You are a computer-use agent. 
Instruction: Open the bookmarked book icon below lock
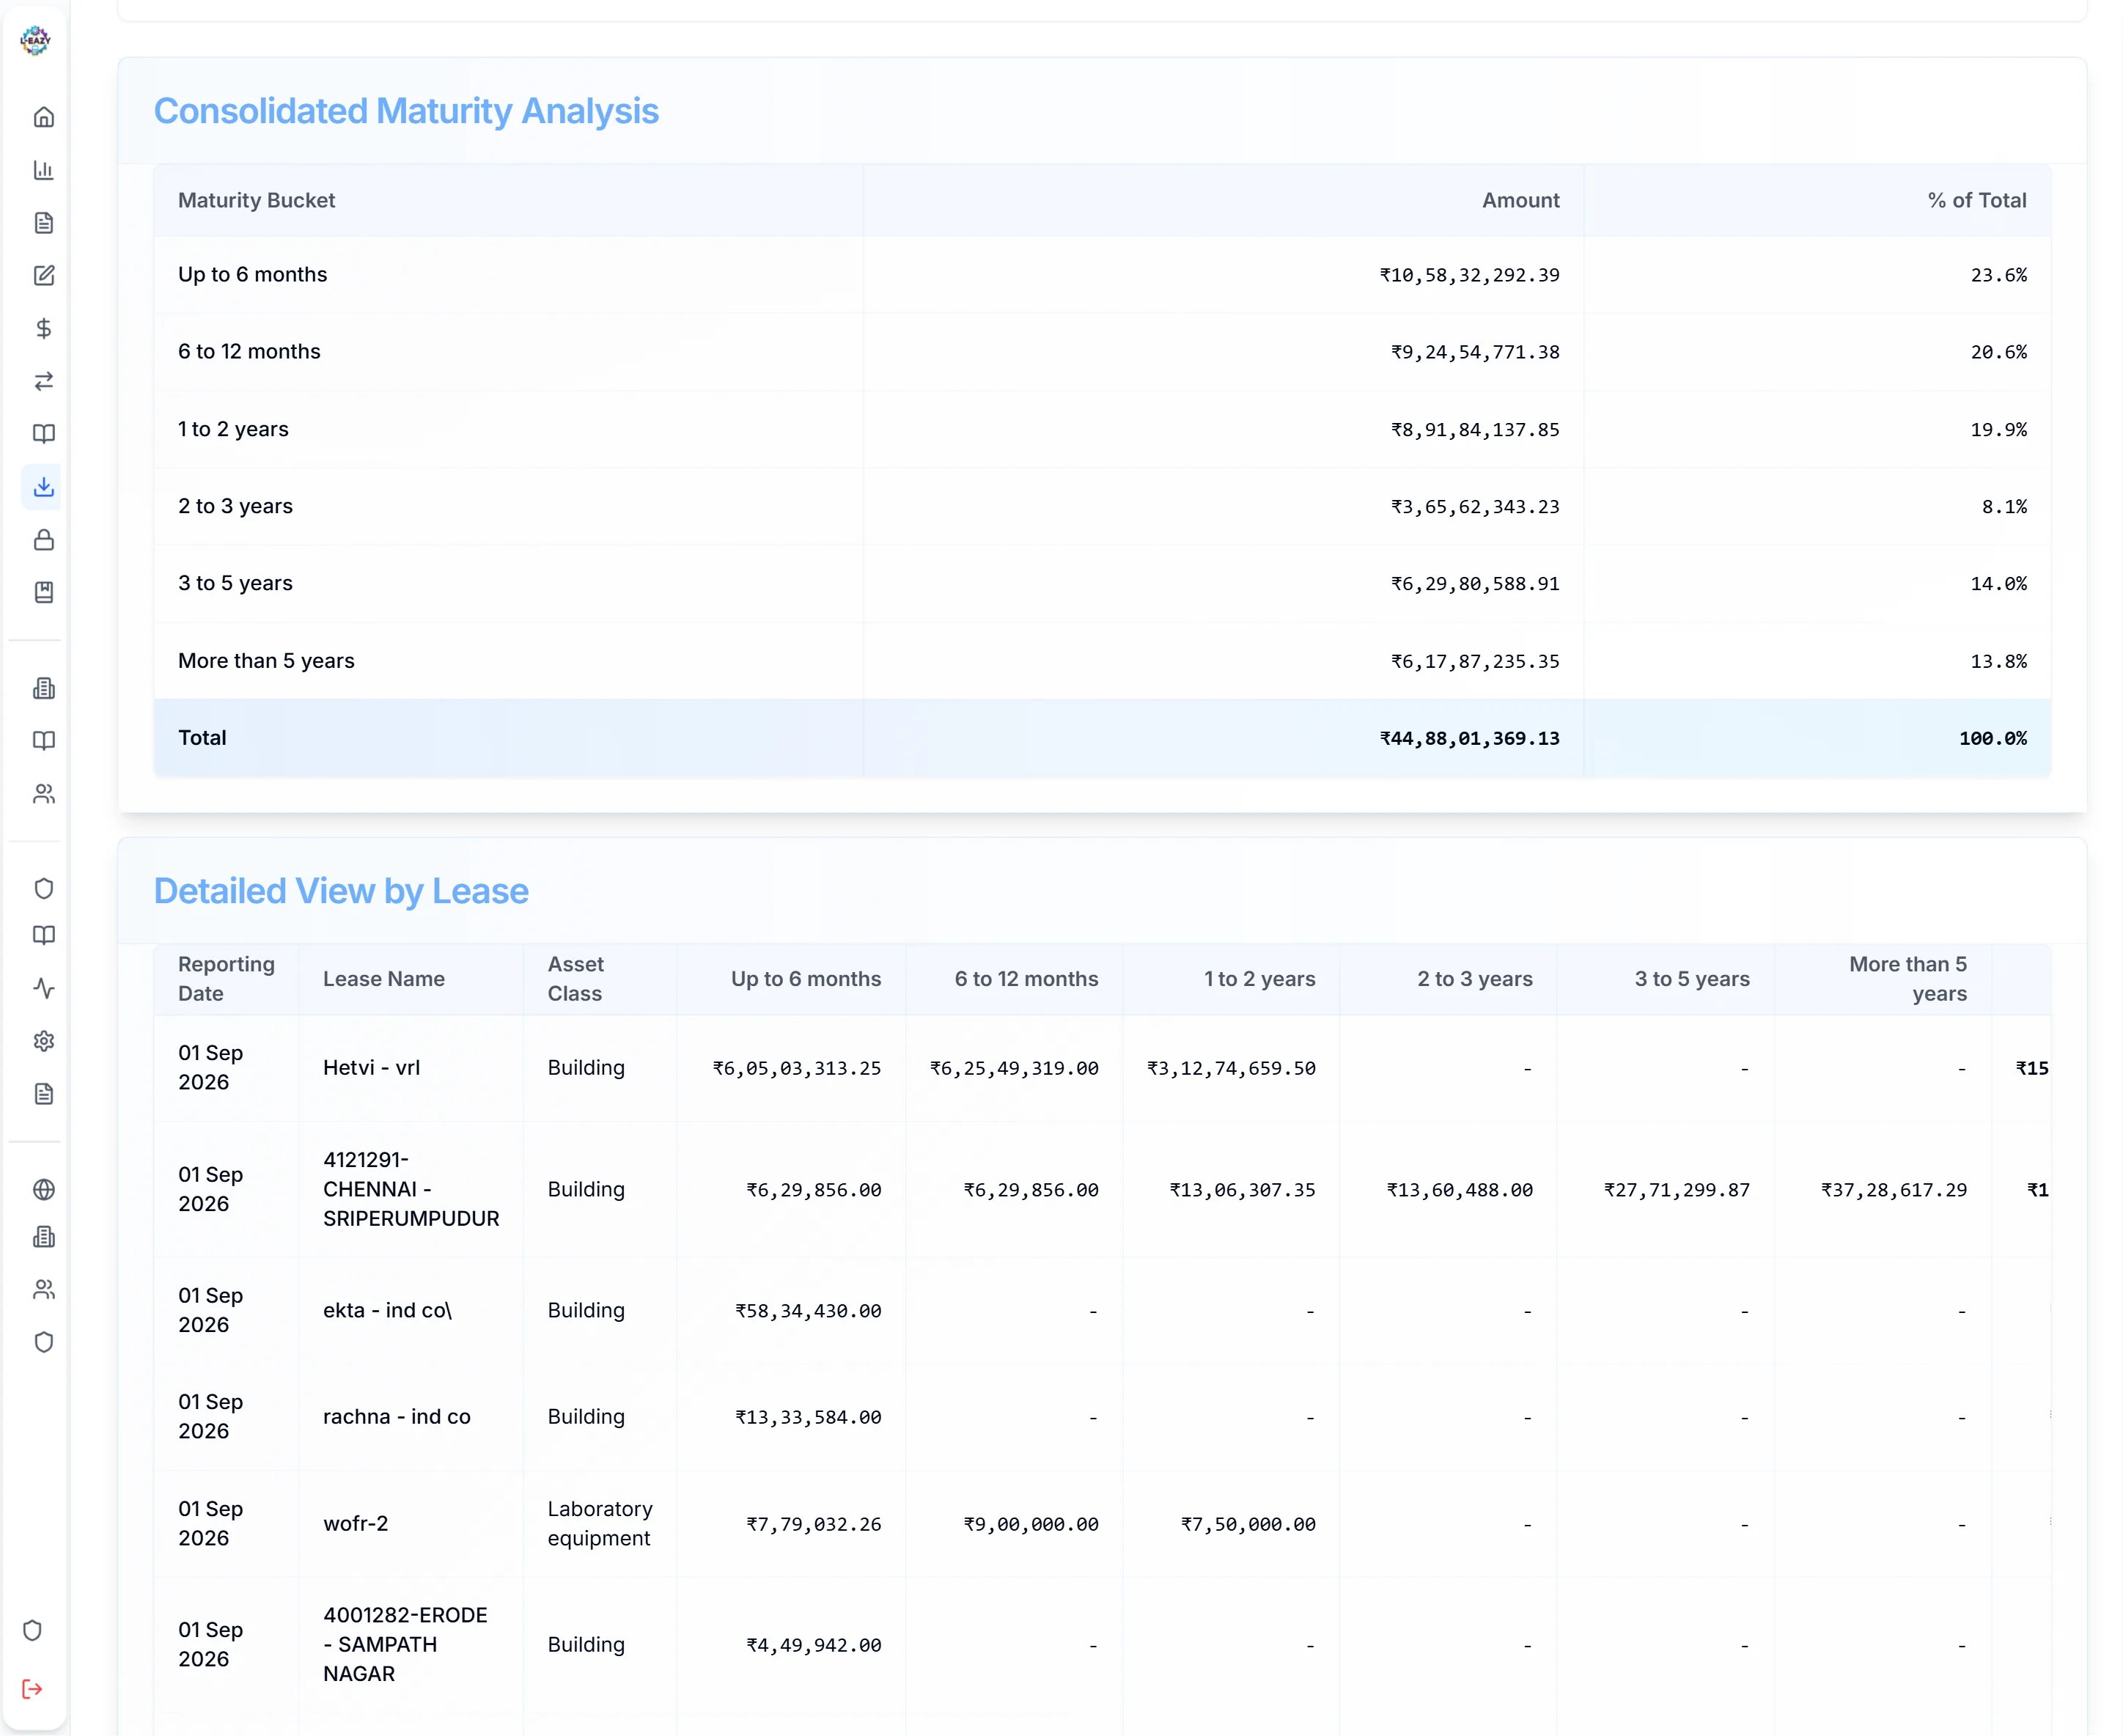pos(43,593)
